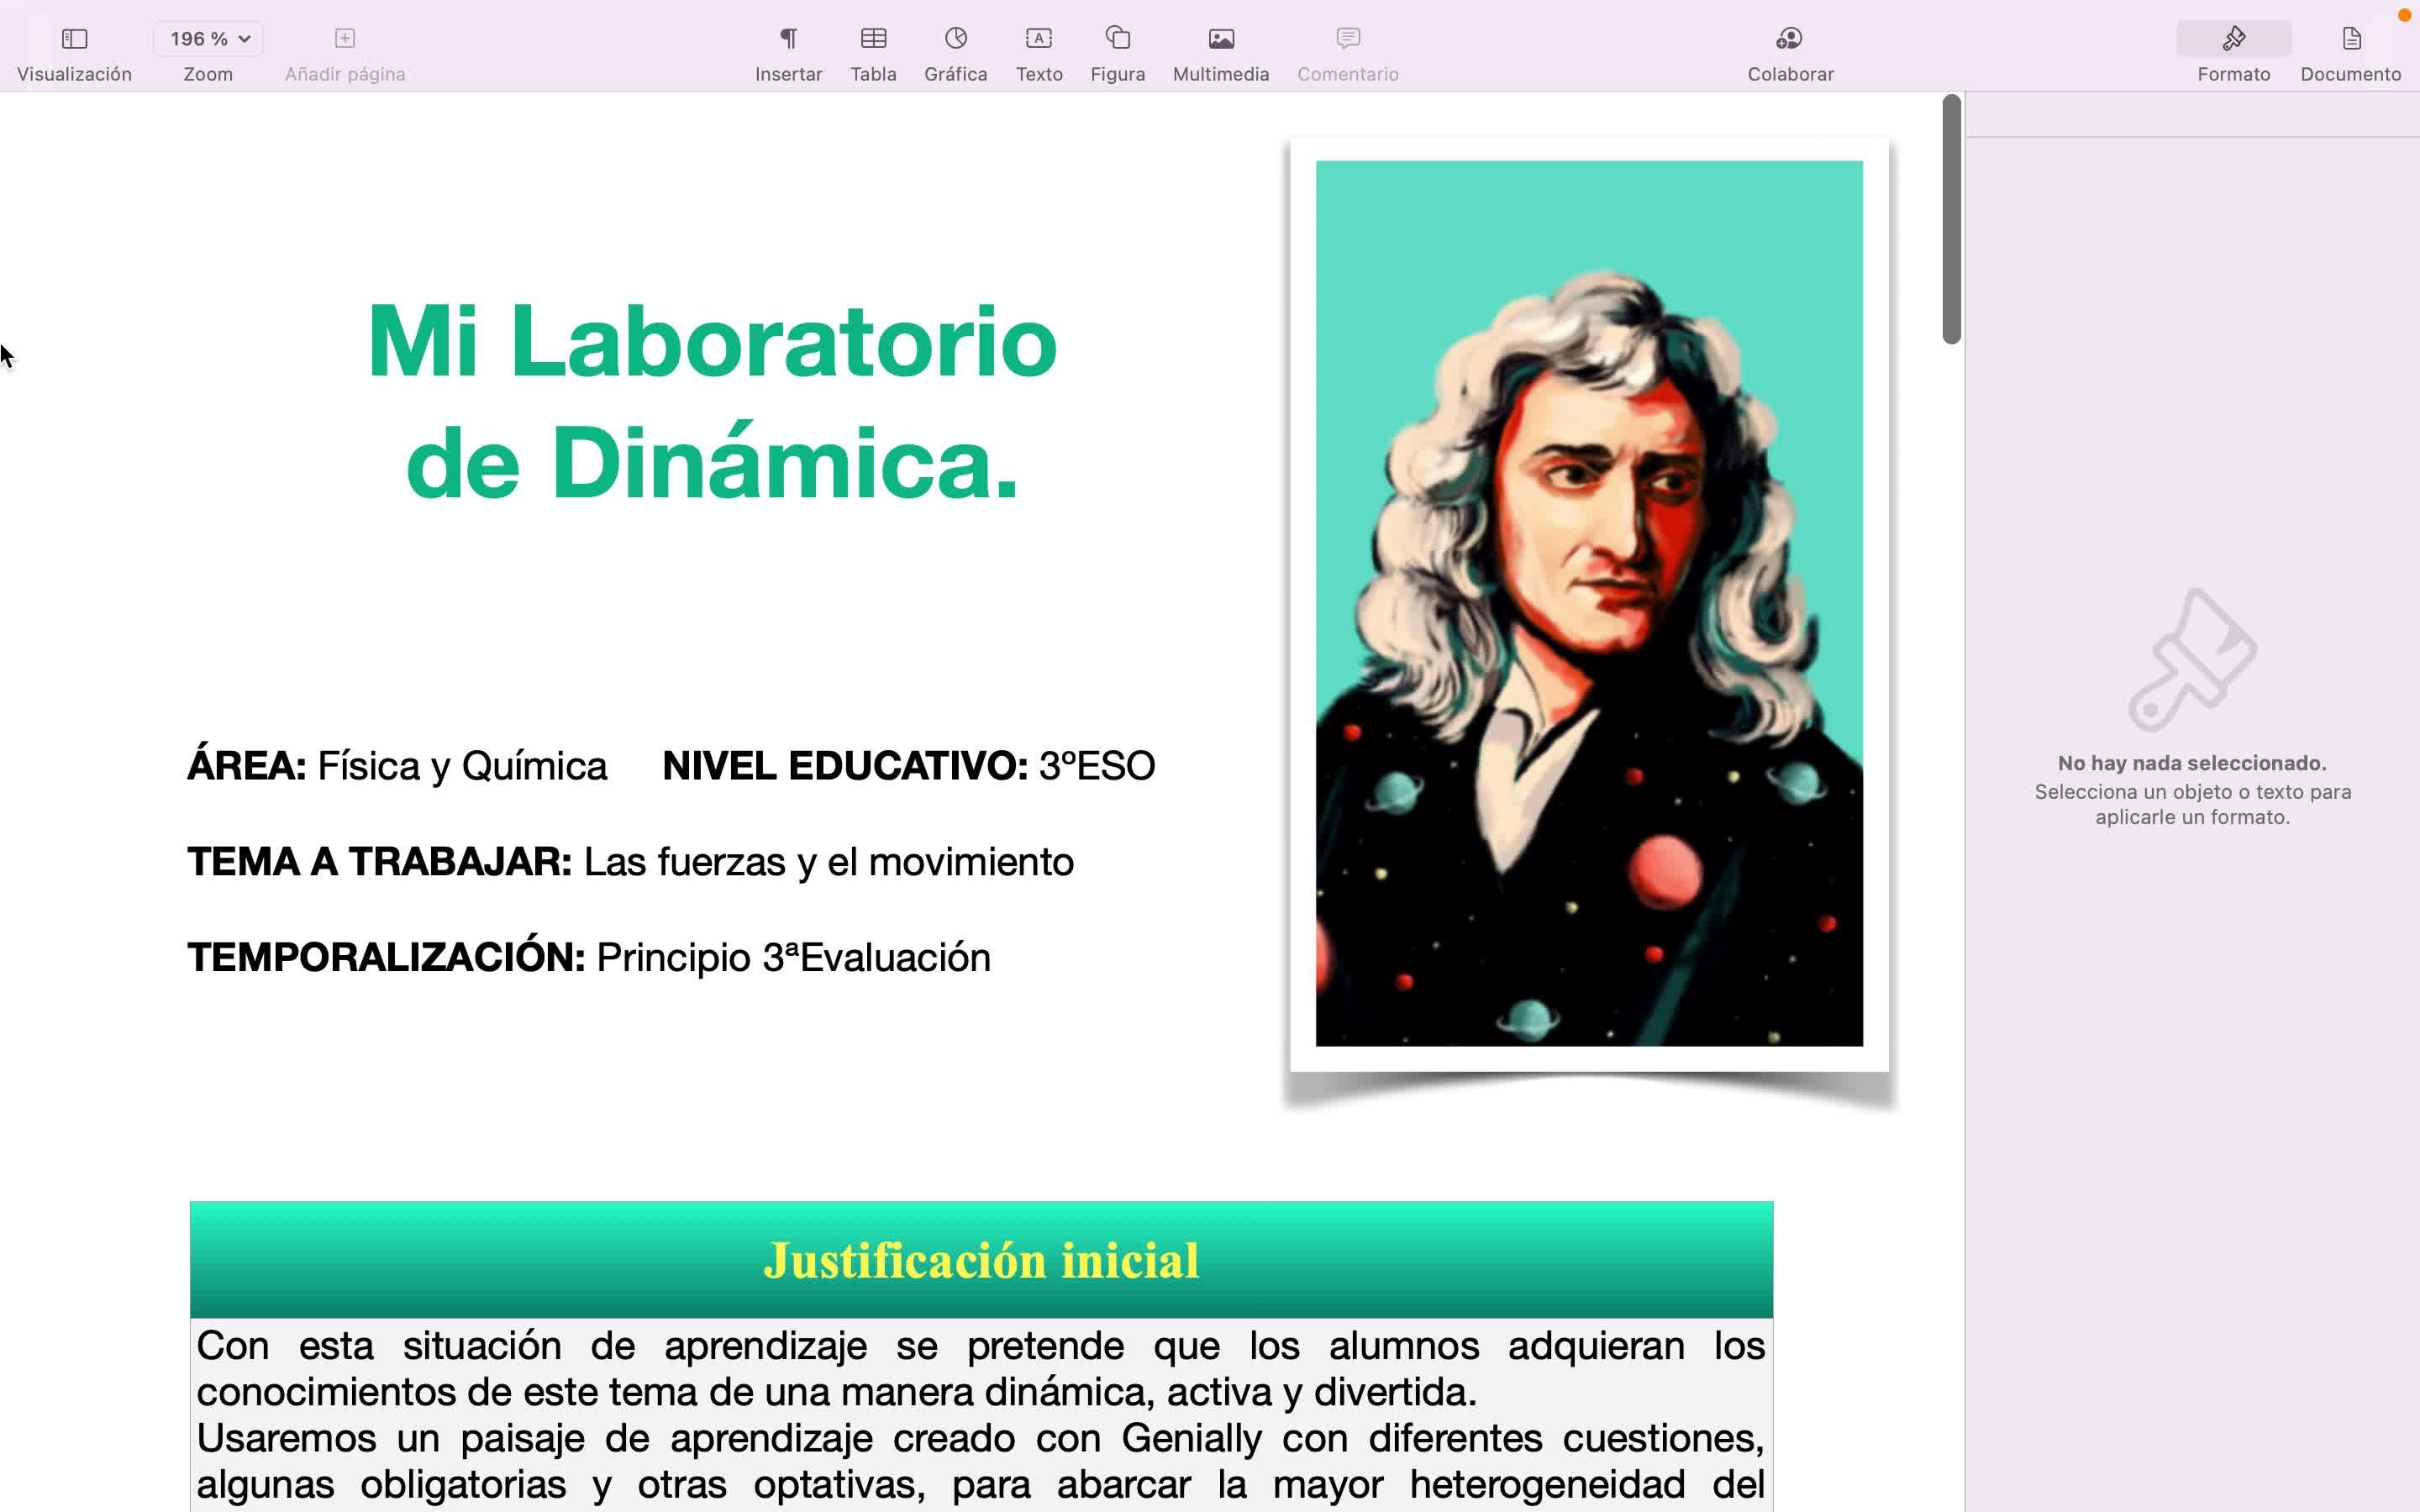This screenshot has width=2420, height=1512.
Task: Open the Colaborar sharing options
Action: tap(1789, 39)
